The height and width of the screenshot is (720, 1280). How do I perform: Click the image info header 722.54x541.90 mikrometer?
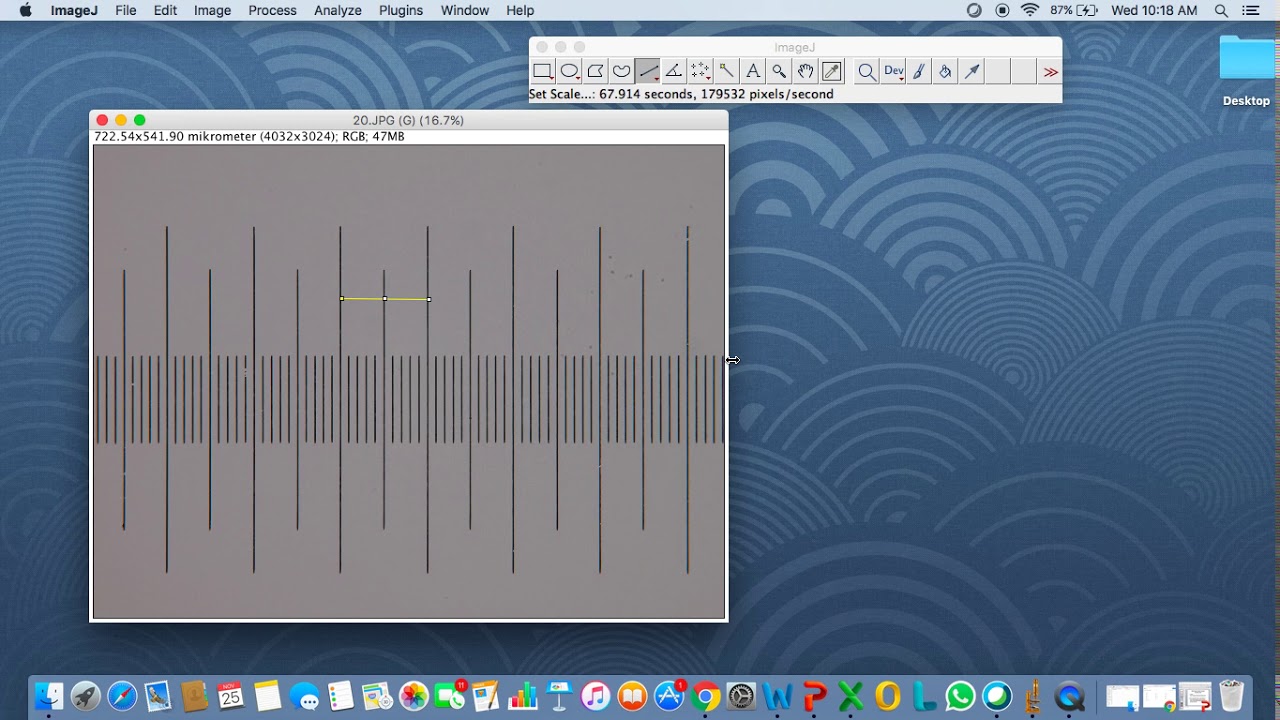(x=249, y=136)
